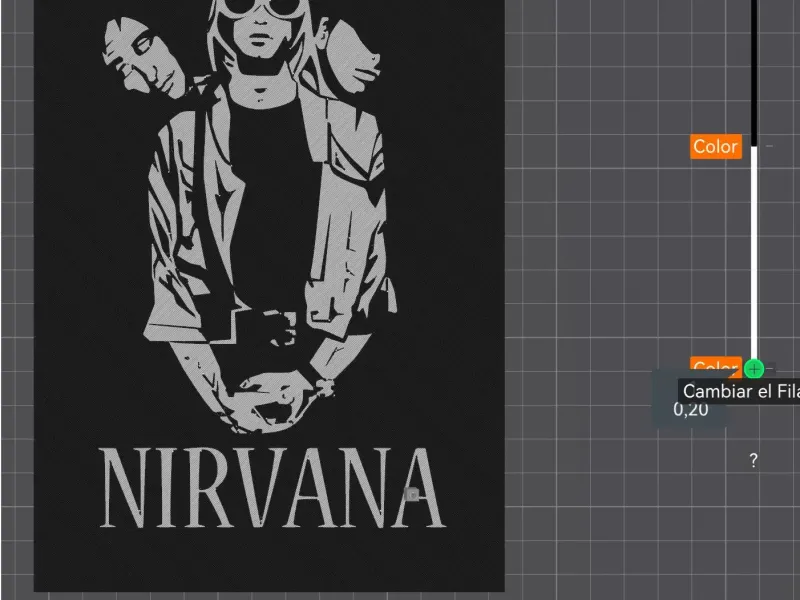
Task: Remove upper color change with minus icon
Action: tap(769, 146)
